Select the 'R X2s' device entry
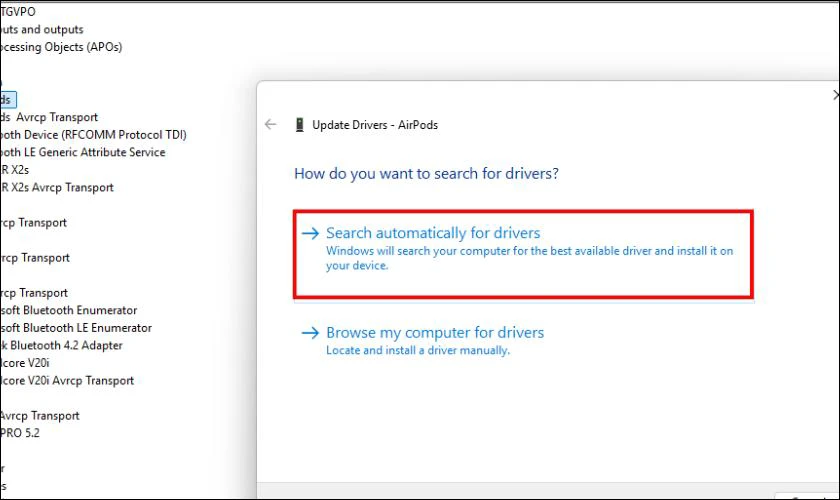The image size is (840, 500). tap(14, 170)
